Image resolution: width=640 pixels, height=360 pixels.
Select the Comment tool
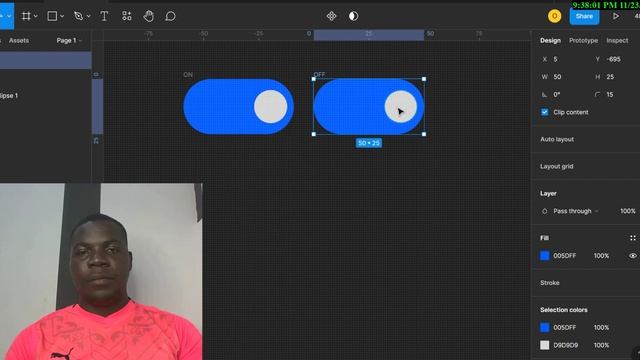pyautogui.click(x=170, y=16)
